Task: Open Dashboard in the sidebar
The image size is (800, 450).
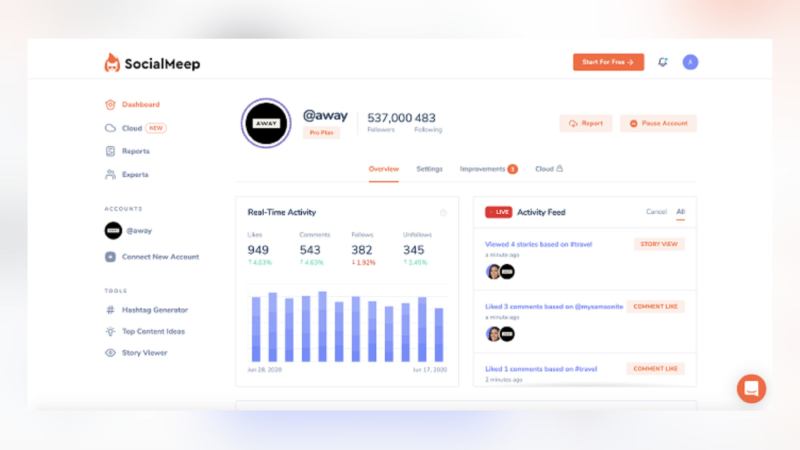Action: click(x=140, y=104)
